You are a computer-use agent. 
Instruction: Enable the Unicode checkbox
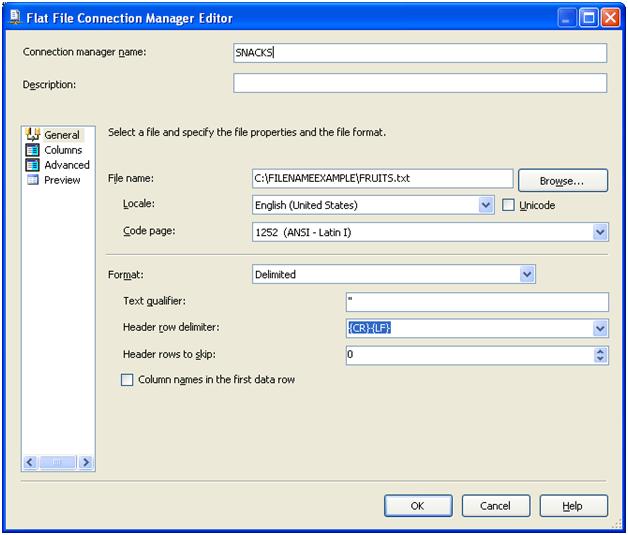coord(509,205)
